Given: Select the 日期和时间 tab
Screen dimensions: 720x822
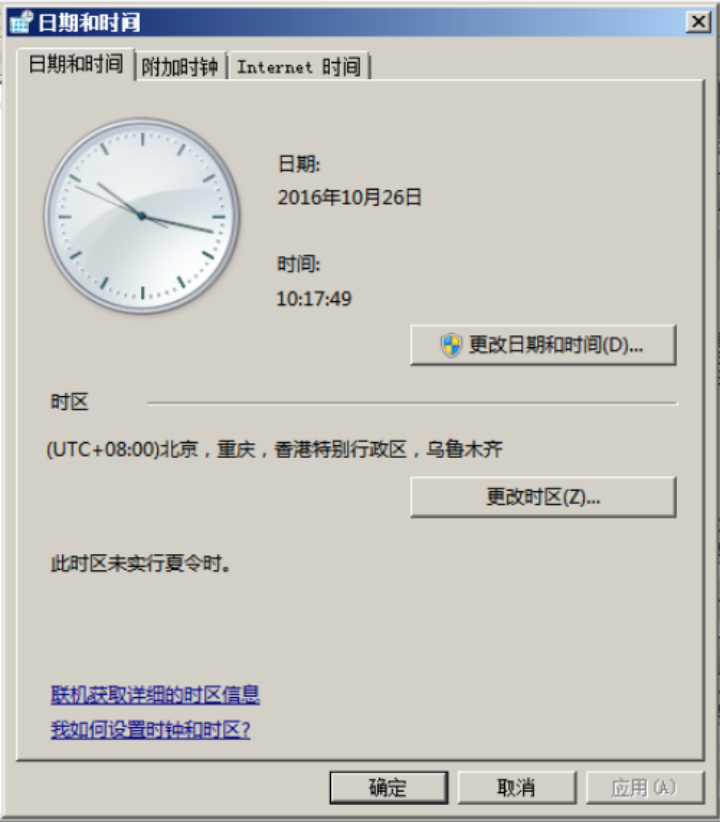Looking at the screenshot, I should (76, 64).
